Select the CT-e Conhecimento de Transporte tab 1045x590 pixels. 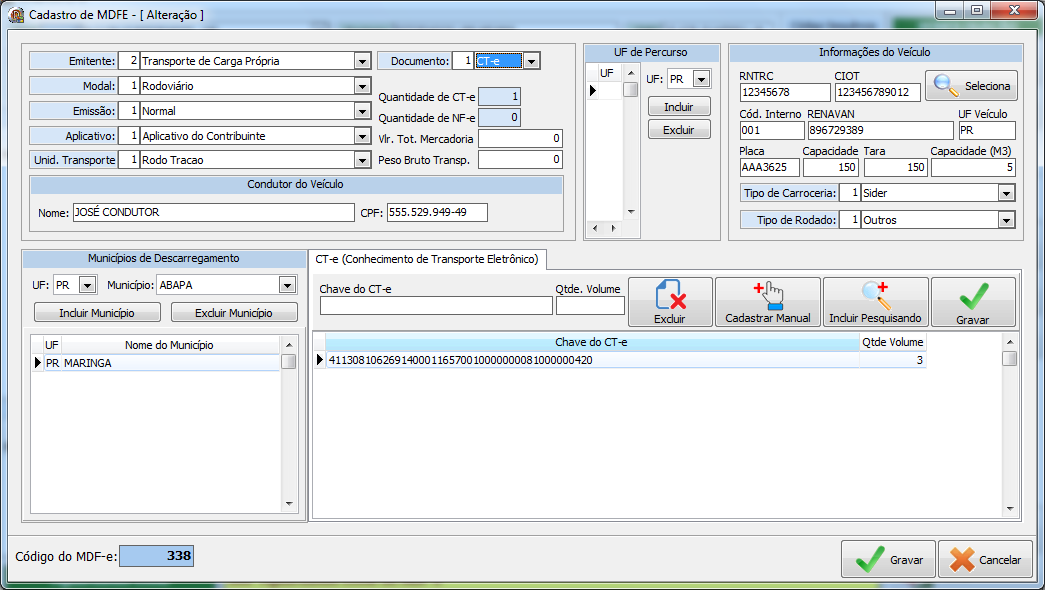click(x=427, y=259)
